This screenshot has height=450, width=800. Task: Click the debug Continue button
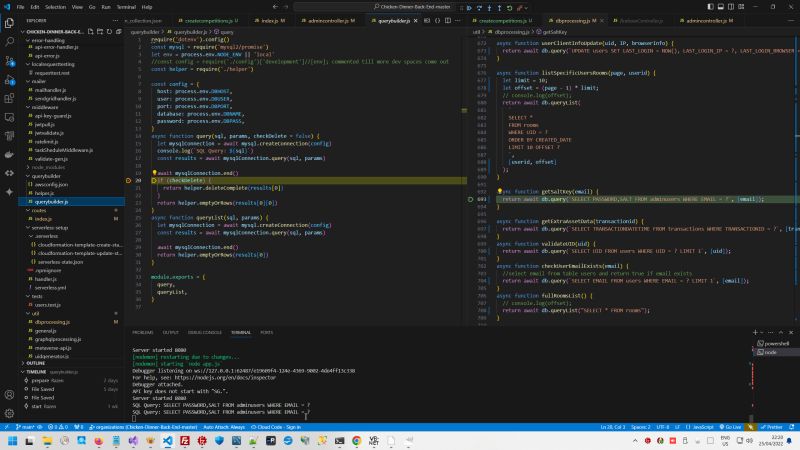coord(469,8)
